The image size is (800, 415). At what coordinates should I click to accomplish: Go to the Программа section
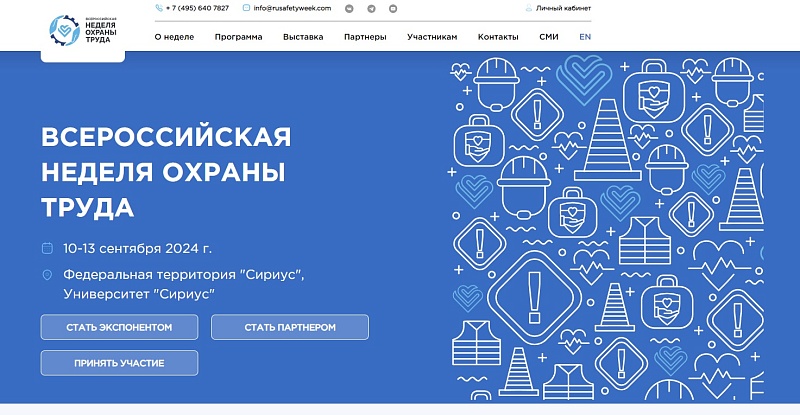pyautogui.click(x=238, y=37)
